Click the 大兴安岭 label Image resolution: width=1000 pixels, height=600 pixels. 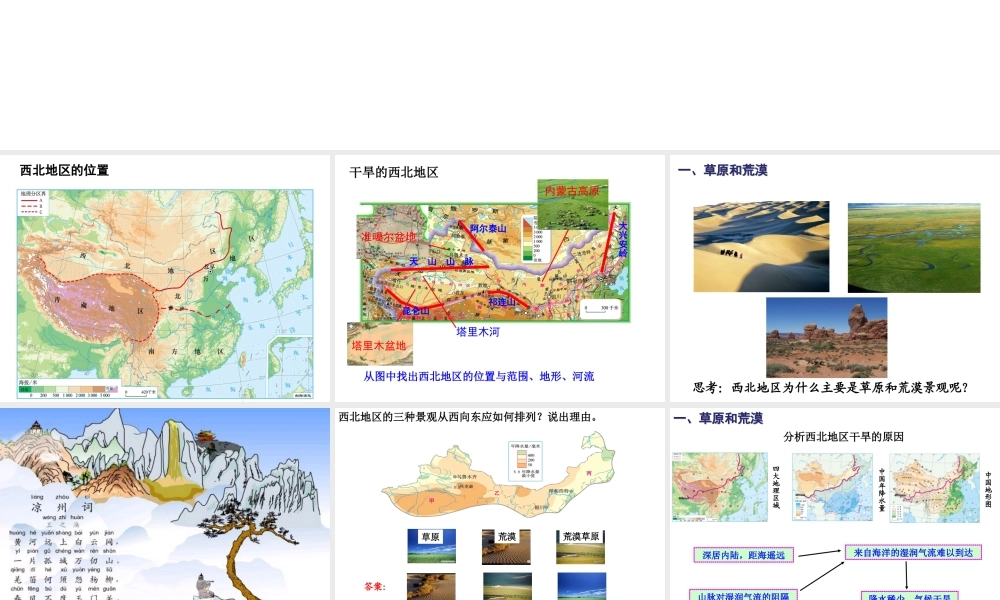622,240
